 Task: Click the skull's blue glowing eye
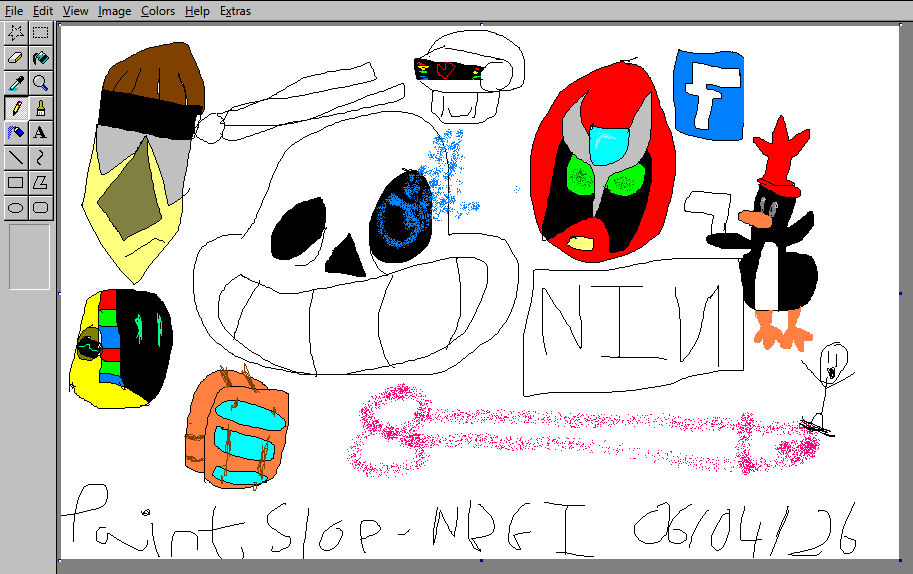point(401,217)
